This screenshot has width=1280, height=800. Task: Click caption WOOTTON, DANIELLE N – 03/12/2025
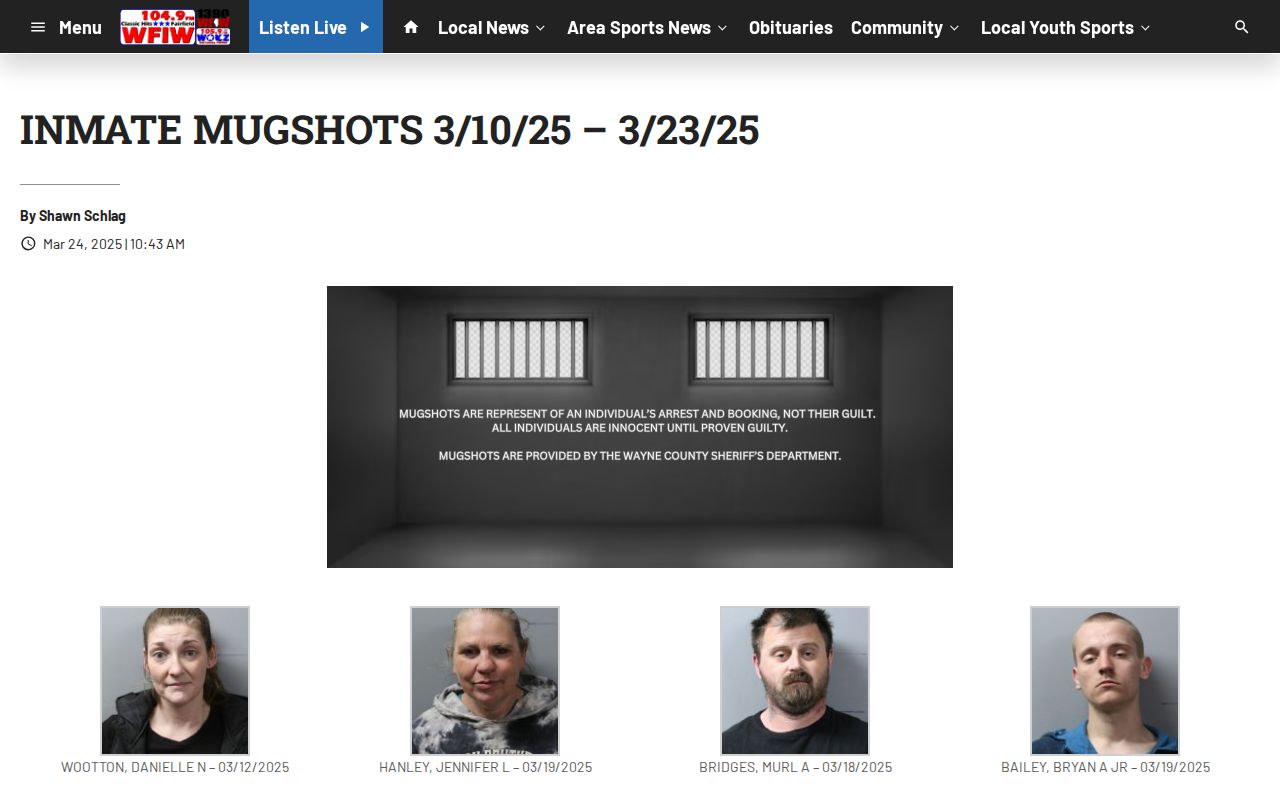(175, 767)
